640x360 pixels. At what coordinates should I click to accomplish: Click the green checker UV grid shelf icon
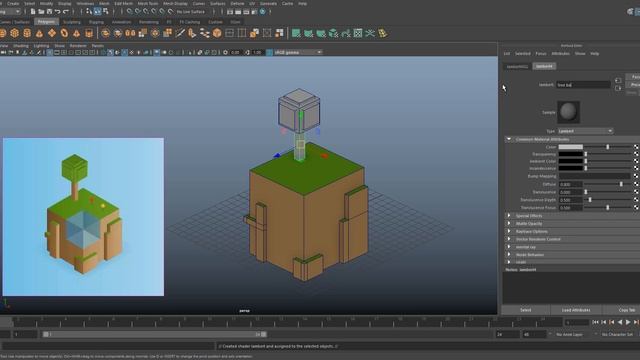click(358, 33)
